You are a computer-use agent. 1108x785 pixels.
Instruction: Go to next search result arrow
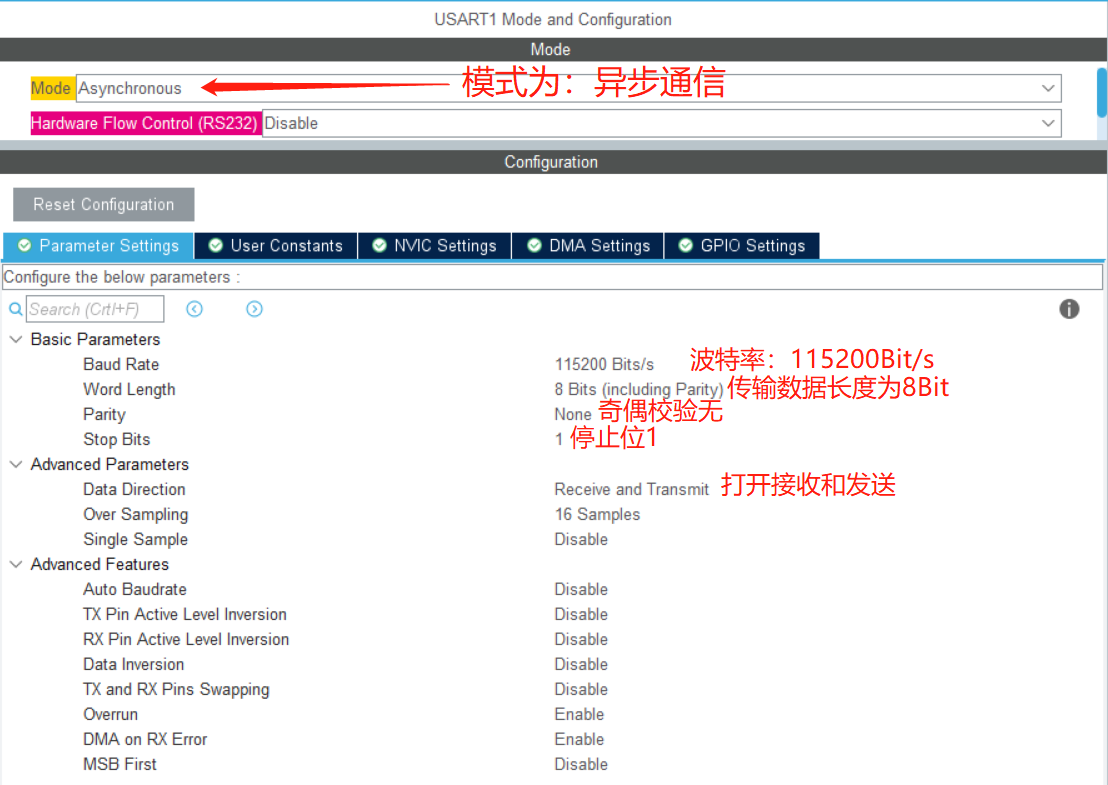pos(254,309)
